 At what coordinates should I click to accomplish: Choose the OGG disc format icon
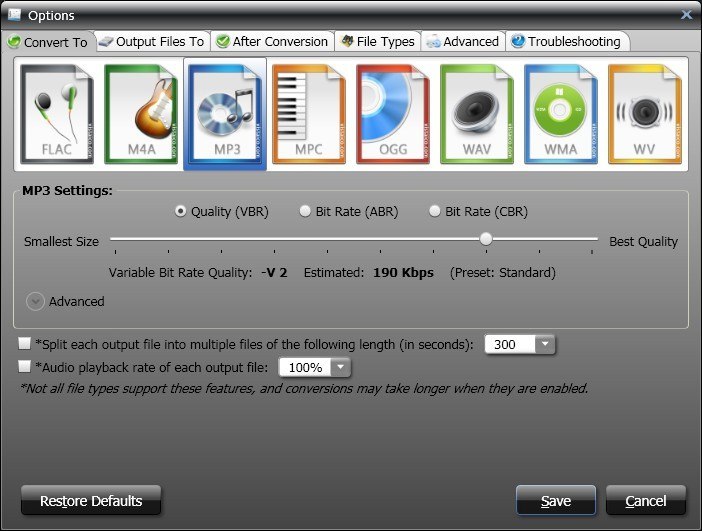click(x=393, y=114)
